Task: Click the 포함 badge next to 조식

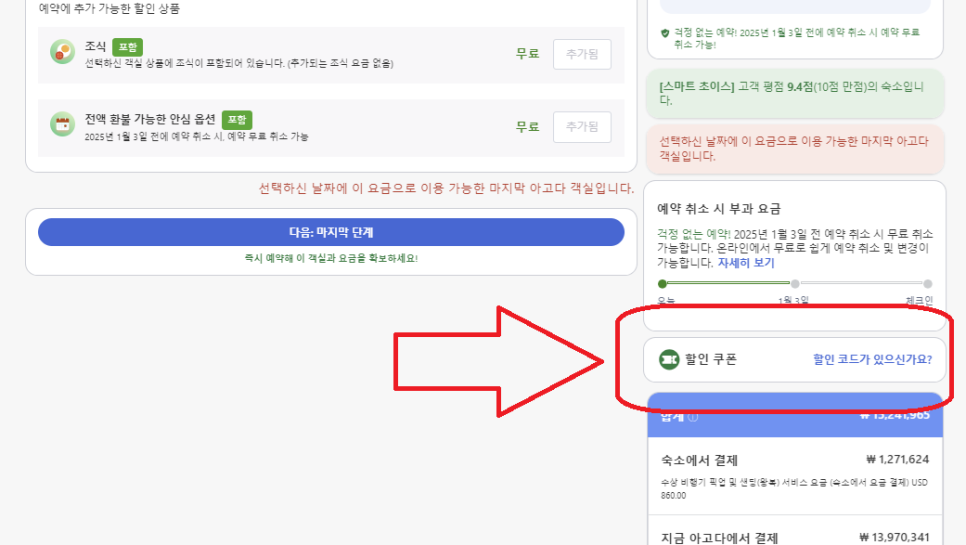Action: 128,47
